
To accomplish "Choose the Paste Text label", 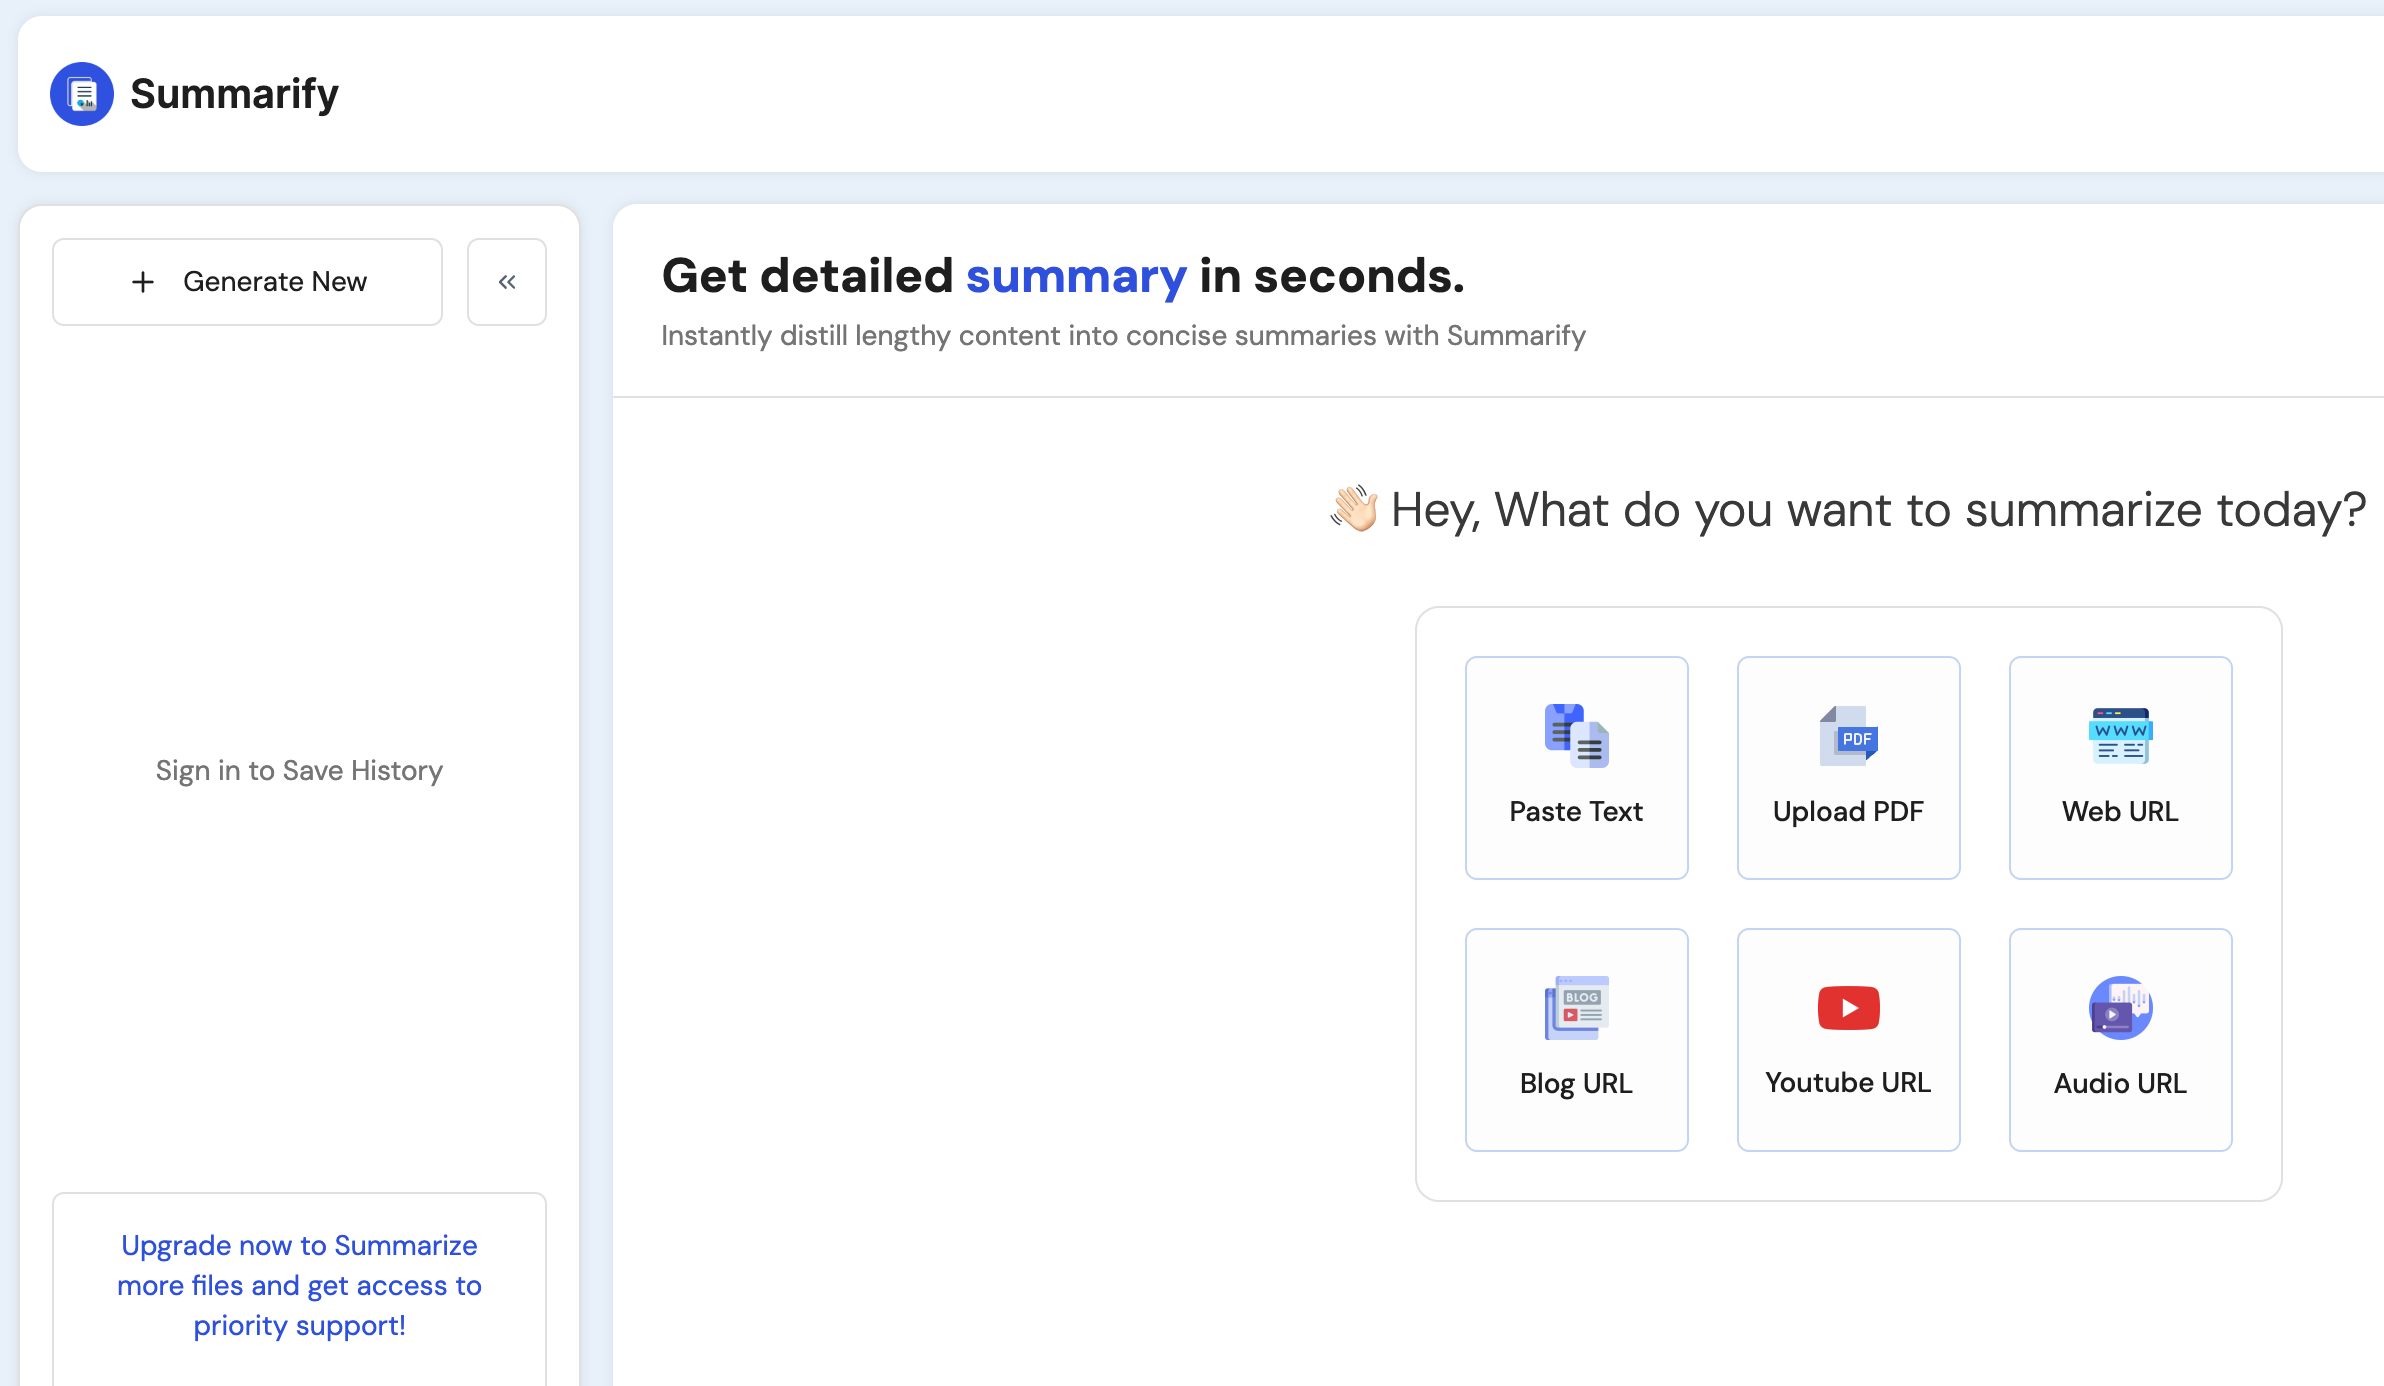I will click(x=1576, y=811).
